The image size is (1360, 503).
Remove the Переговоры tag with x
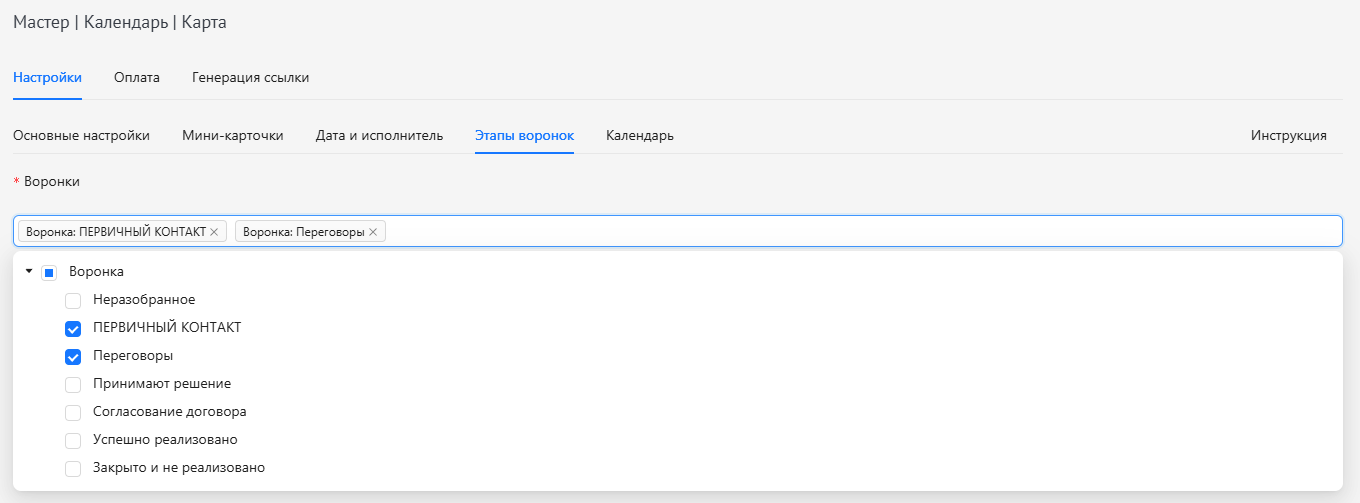373,232
